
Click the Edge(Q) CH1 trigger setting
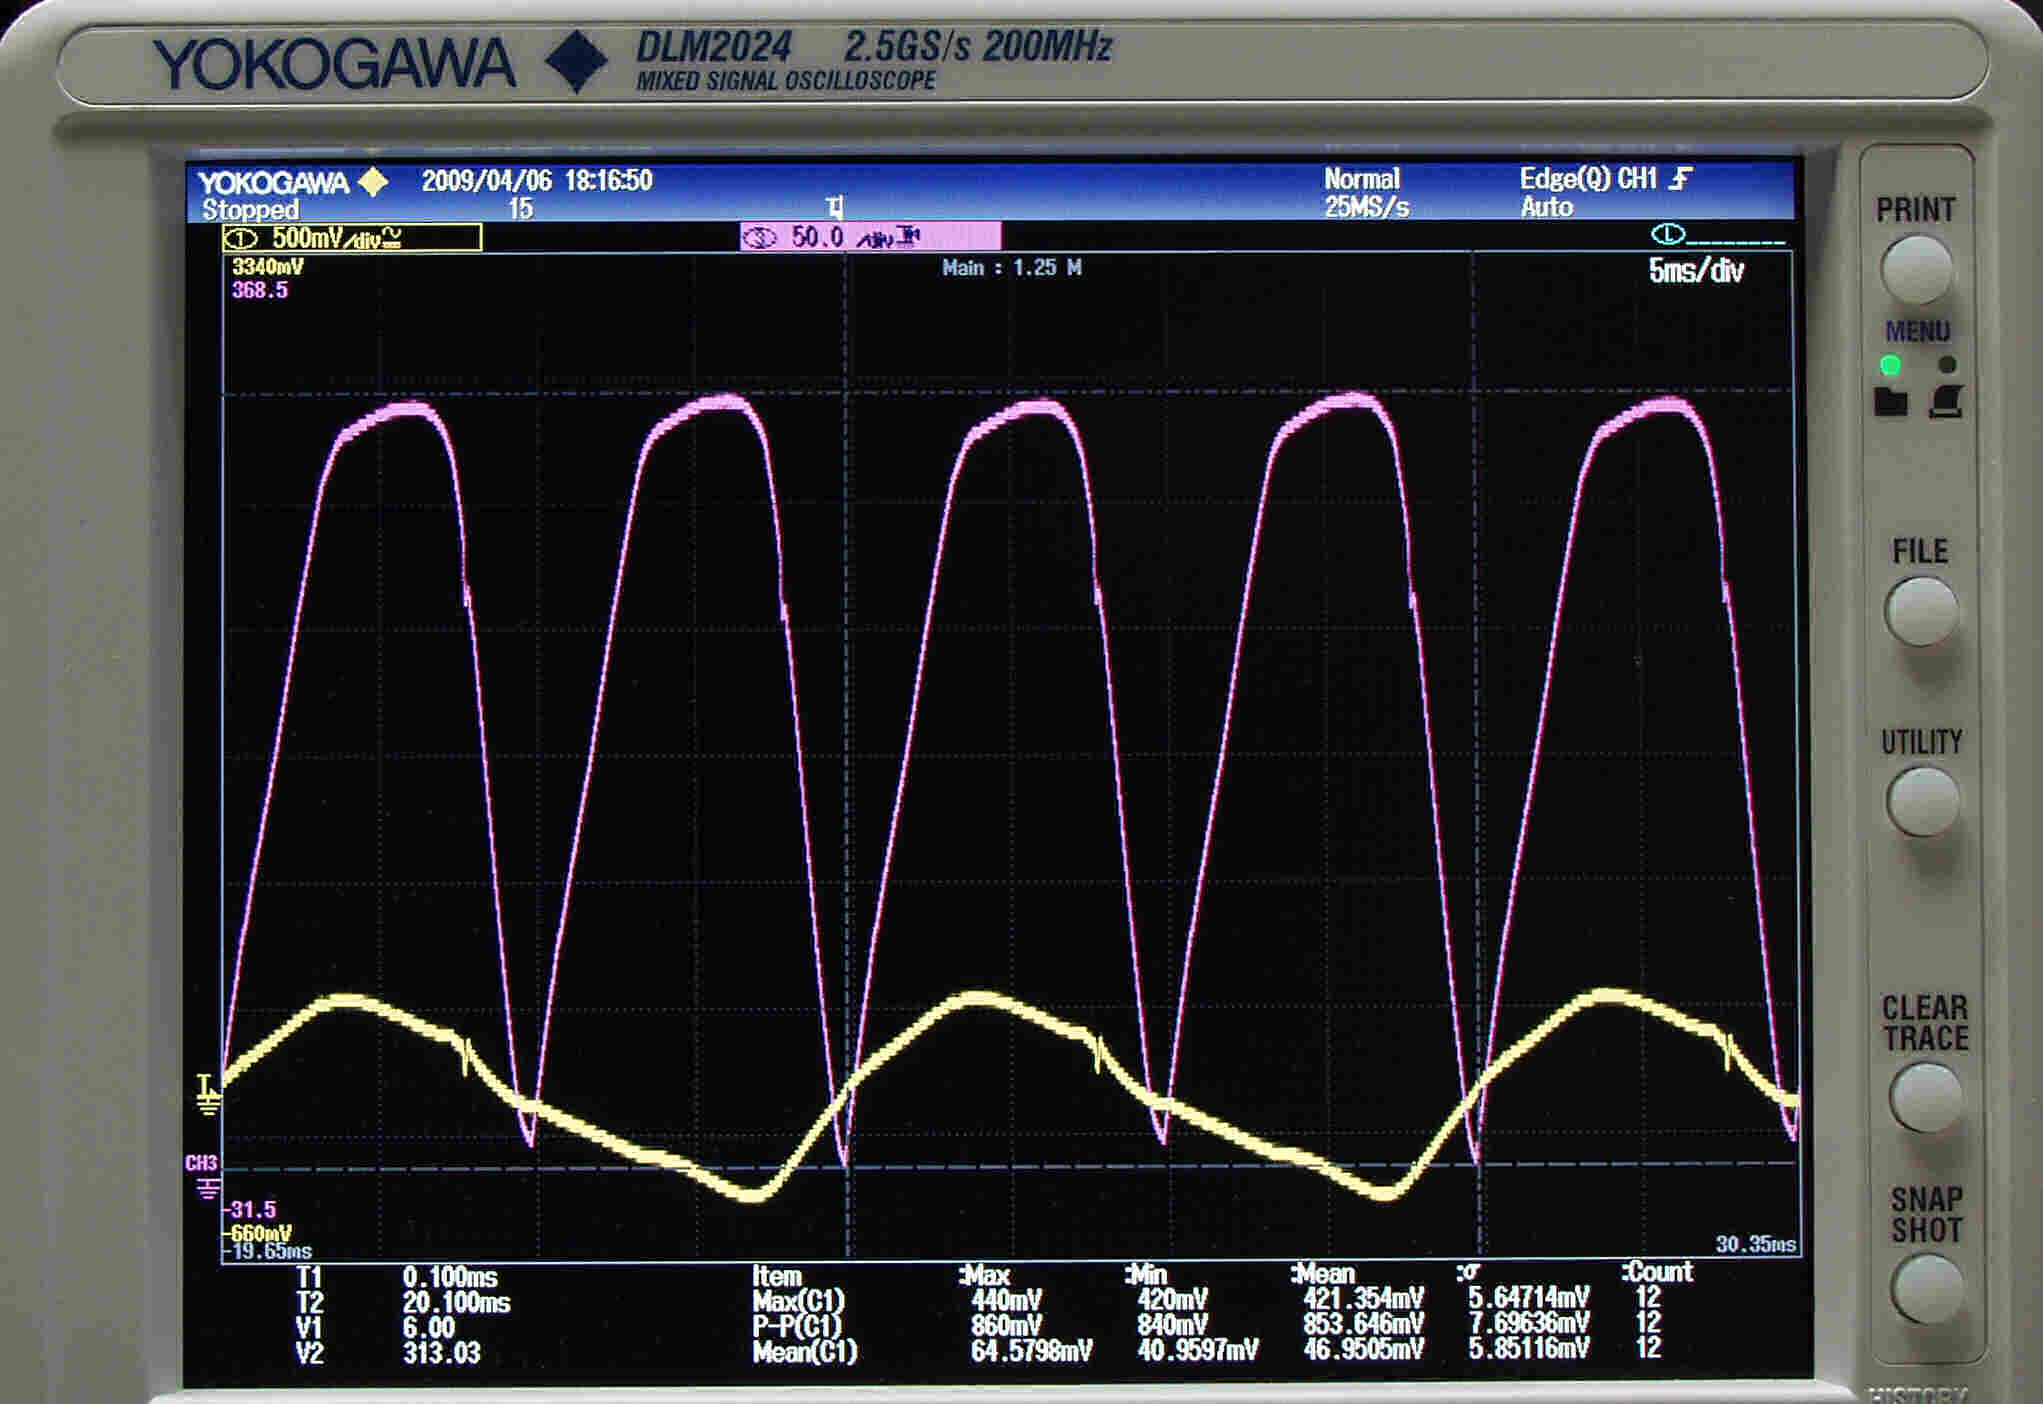1588,179
